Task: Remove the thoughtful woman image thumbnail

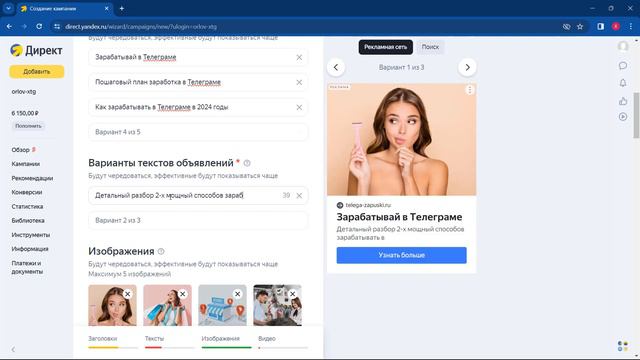Action: pos(128,294)
